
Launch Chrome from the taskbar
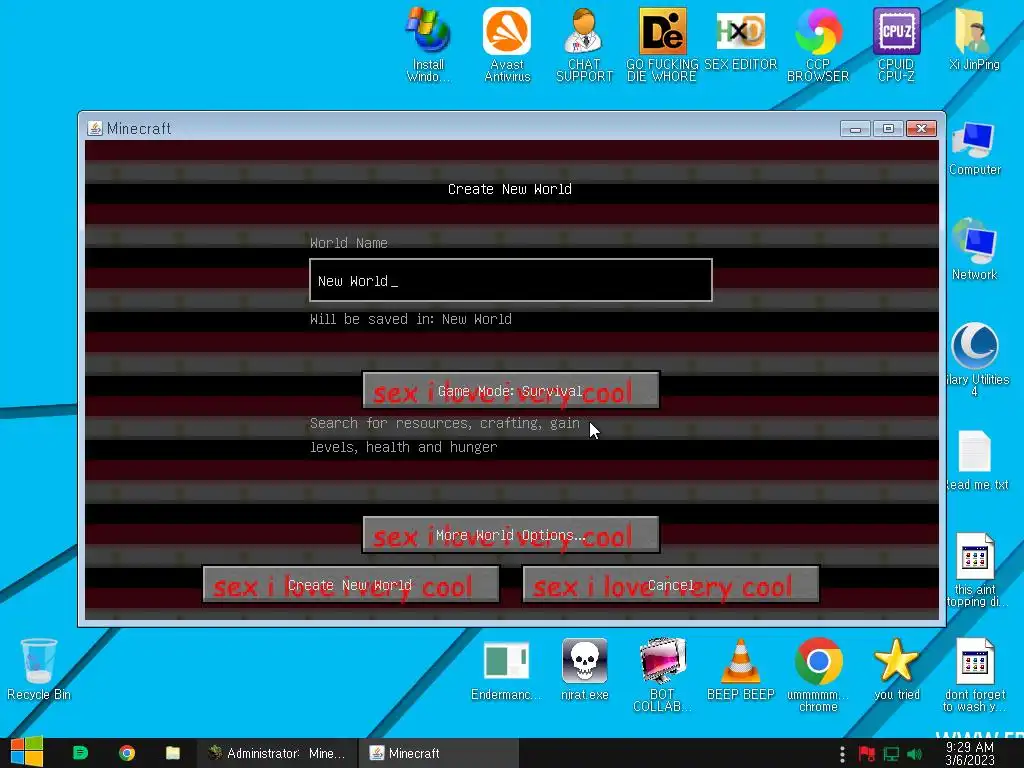pyautogui.click(x=127, y=753)
